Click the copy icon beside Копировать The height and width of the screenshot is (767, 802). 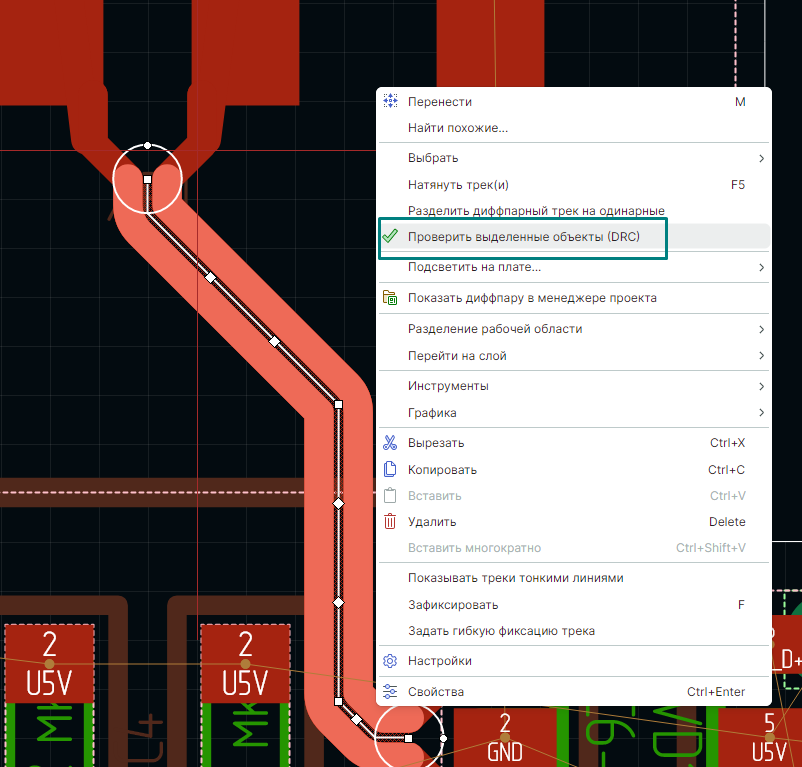tap(391, 469)
